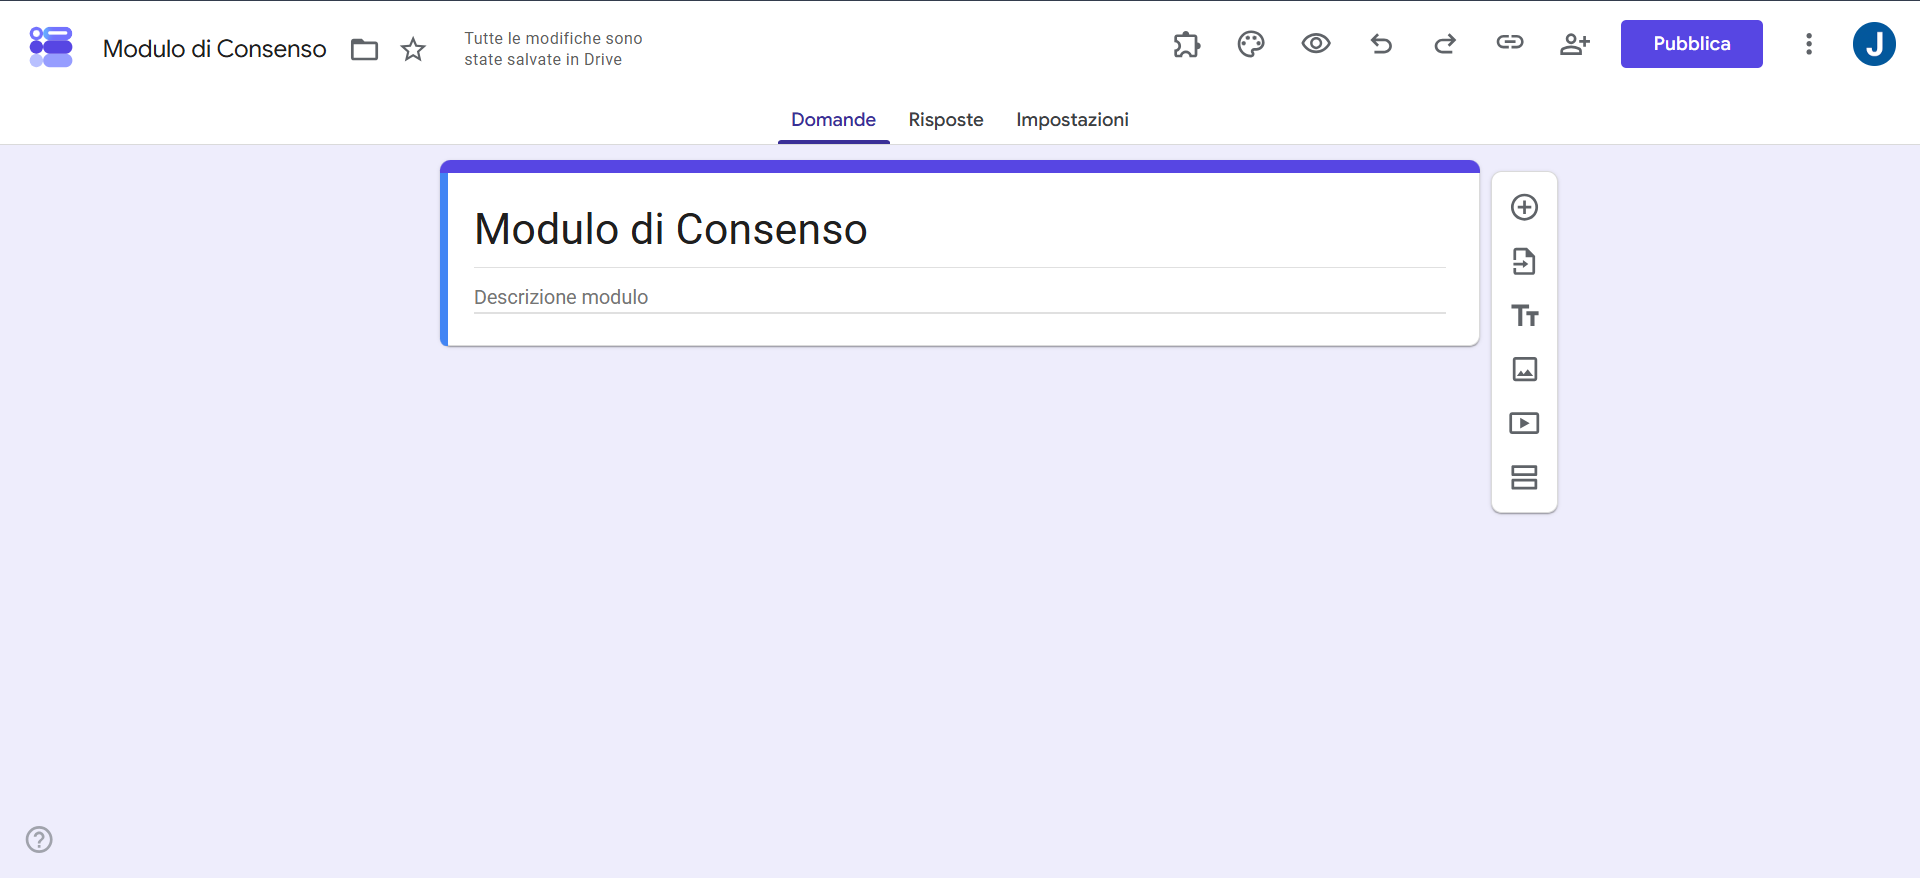Publish the form with Pubblica
This screenshot has width=1920, height=878.
(1692, 44)
